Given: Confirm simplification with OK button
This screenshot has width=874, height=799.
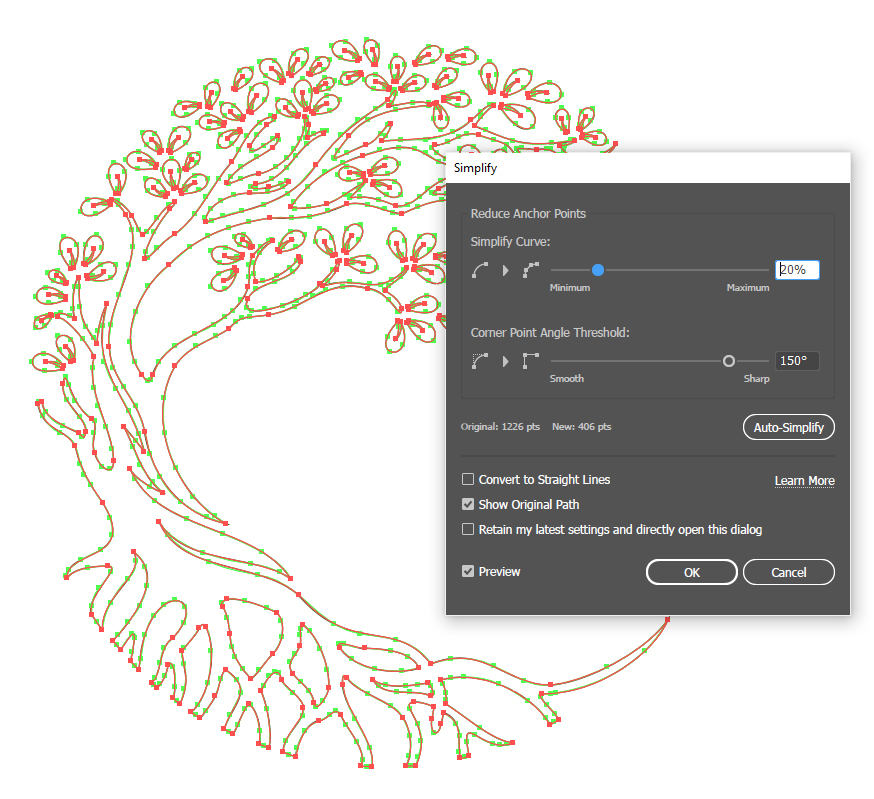Looking at the screenshot, I should click(692, 572).
